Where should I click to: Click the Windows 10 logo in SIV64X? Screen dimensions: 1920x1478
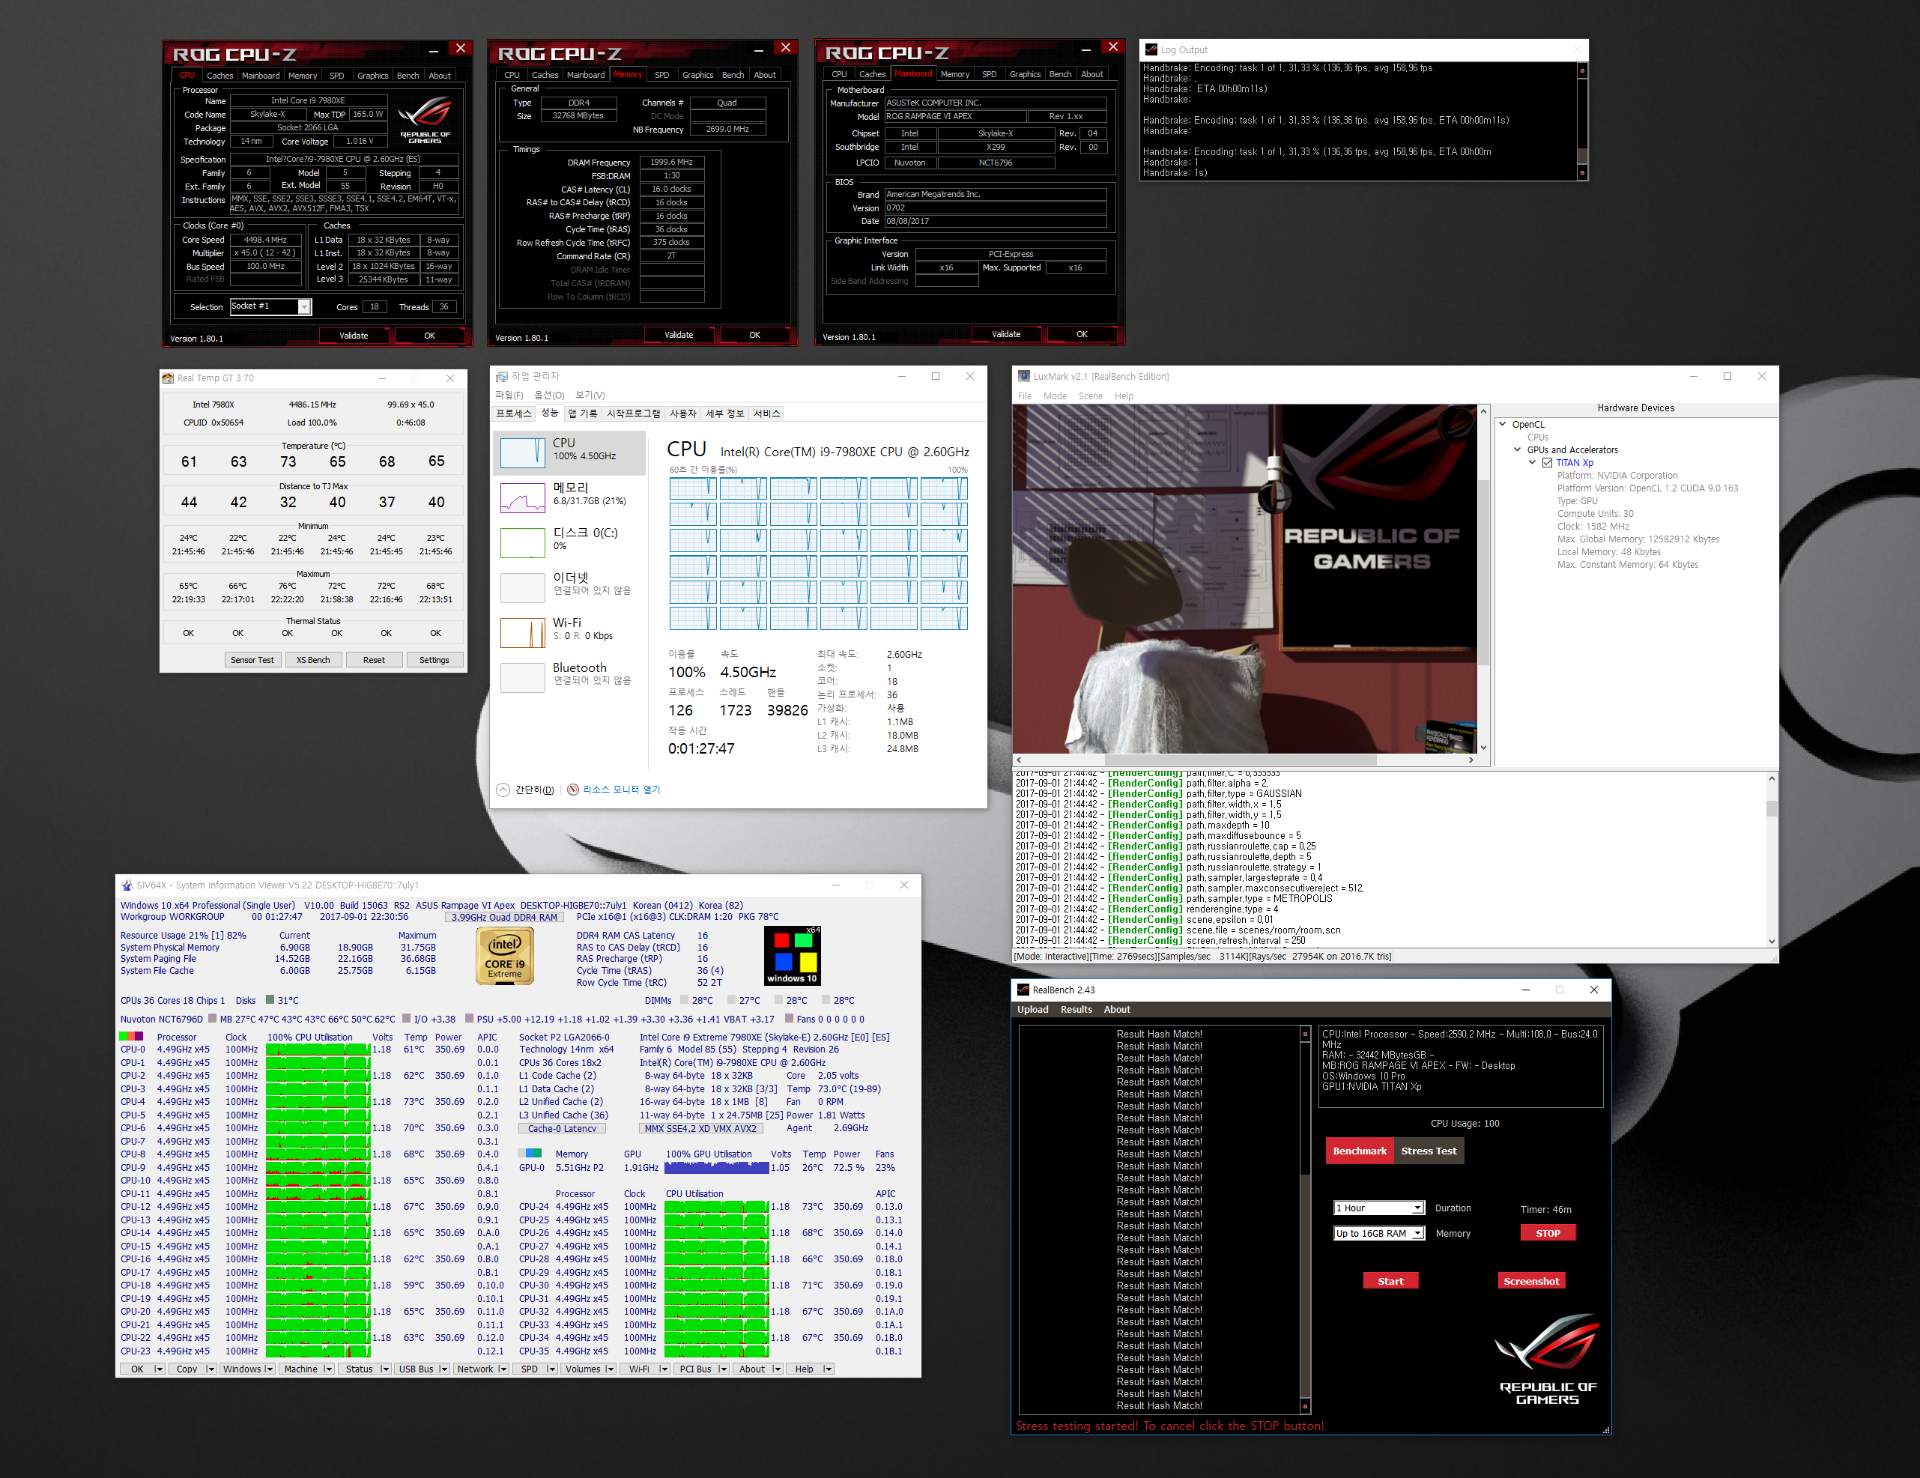tap(791, 957)
